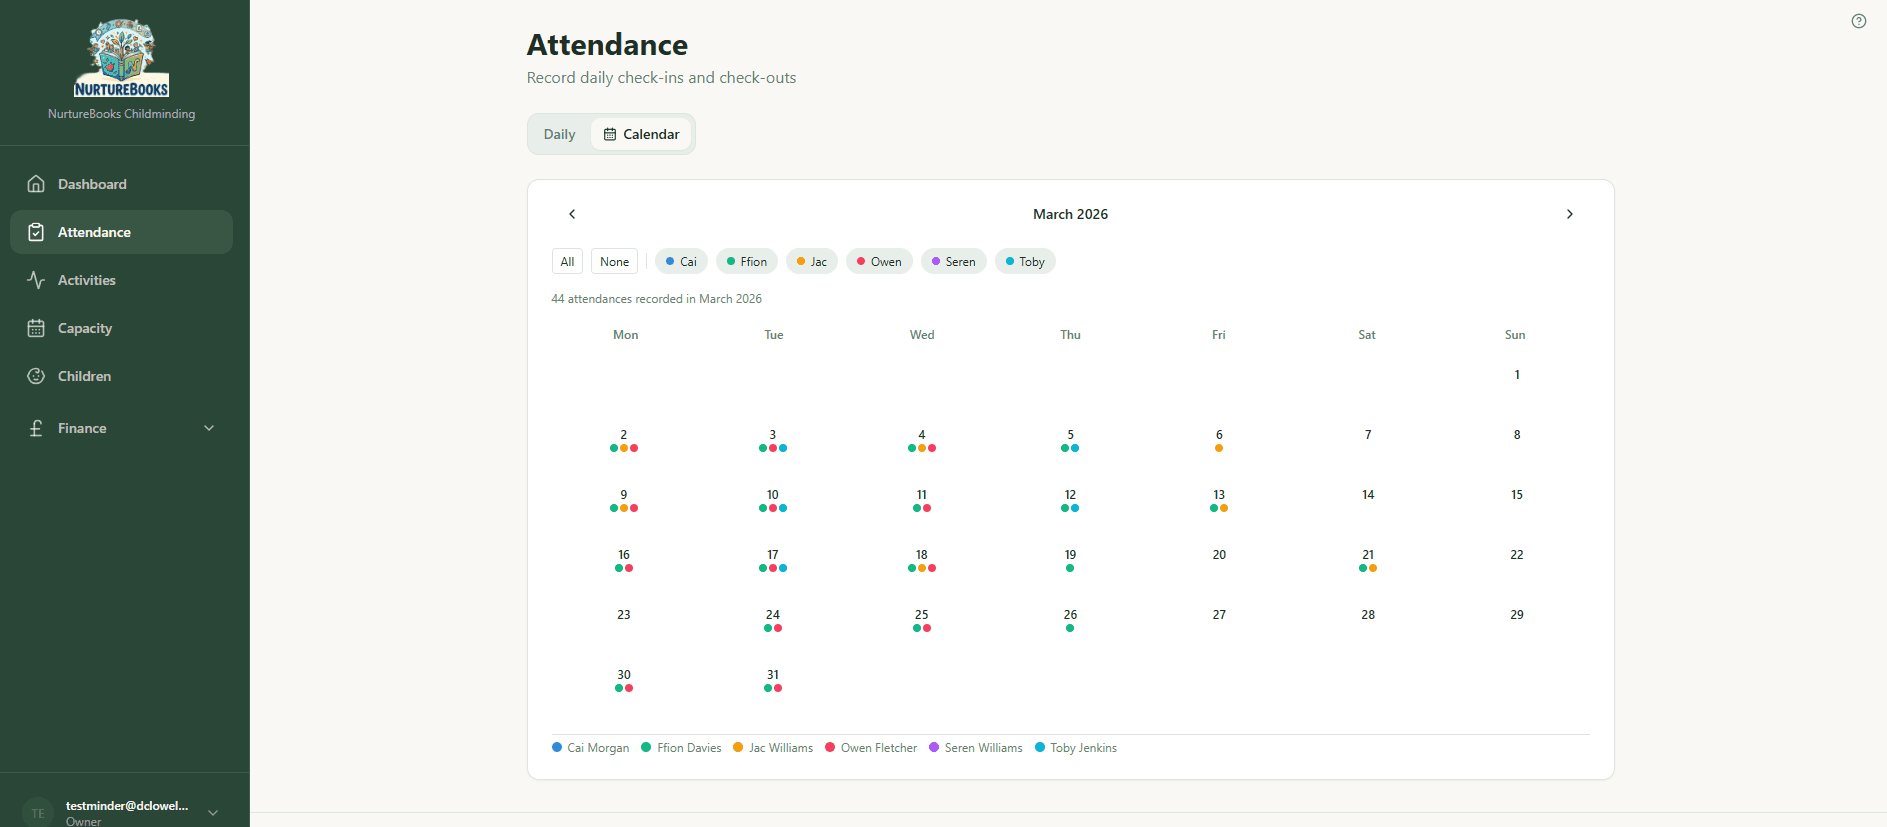Click the Capacity calendar icon
1887x827 pixels.
[36, 328]
